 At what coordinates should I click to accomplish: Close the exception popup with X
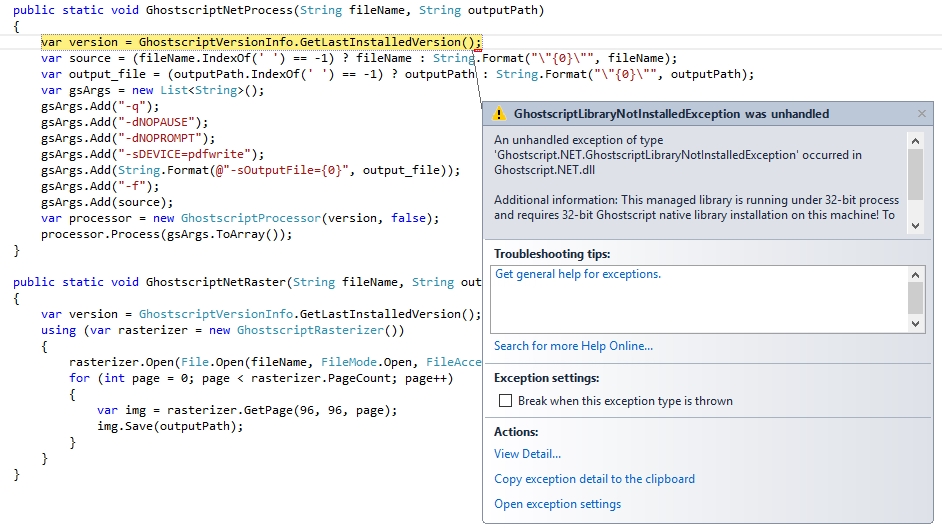[922, 114]
